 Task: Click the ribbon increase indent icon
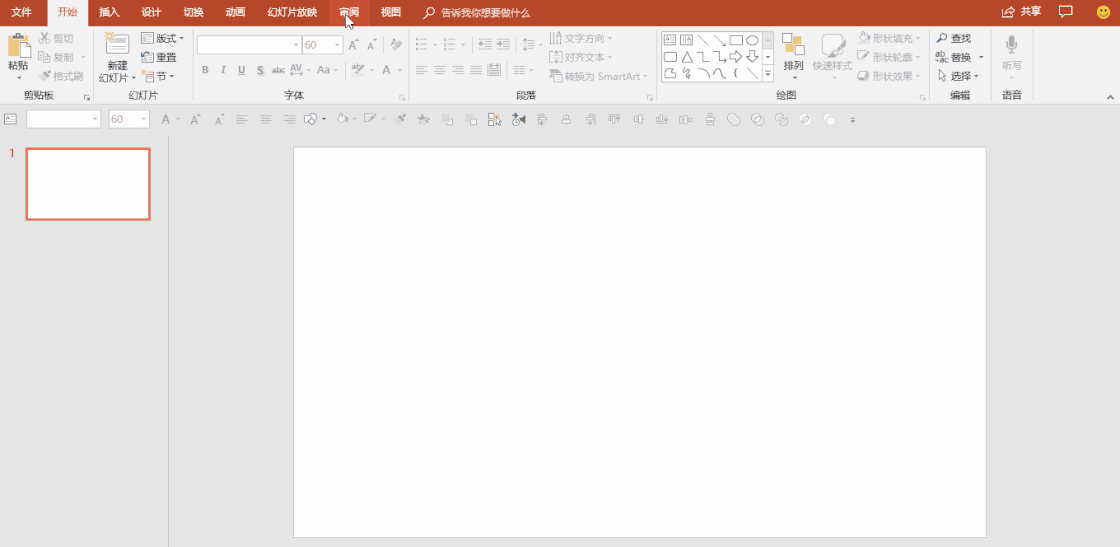tap(504, 44)
